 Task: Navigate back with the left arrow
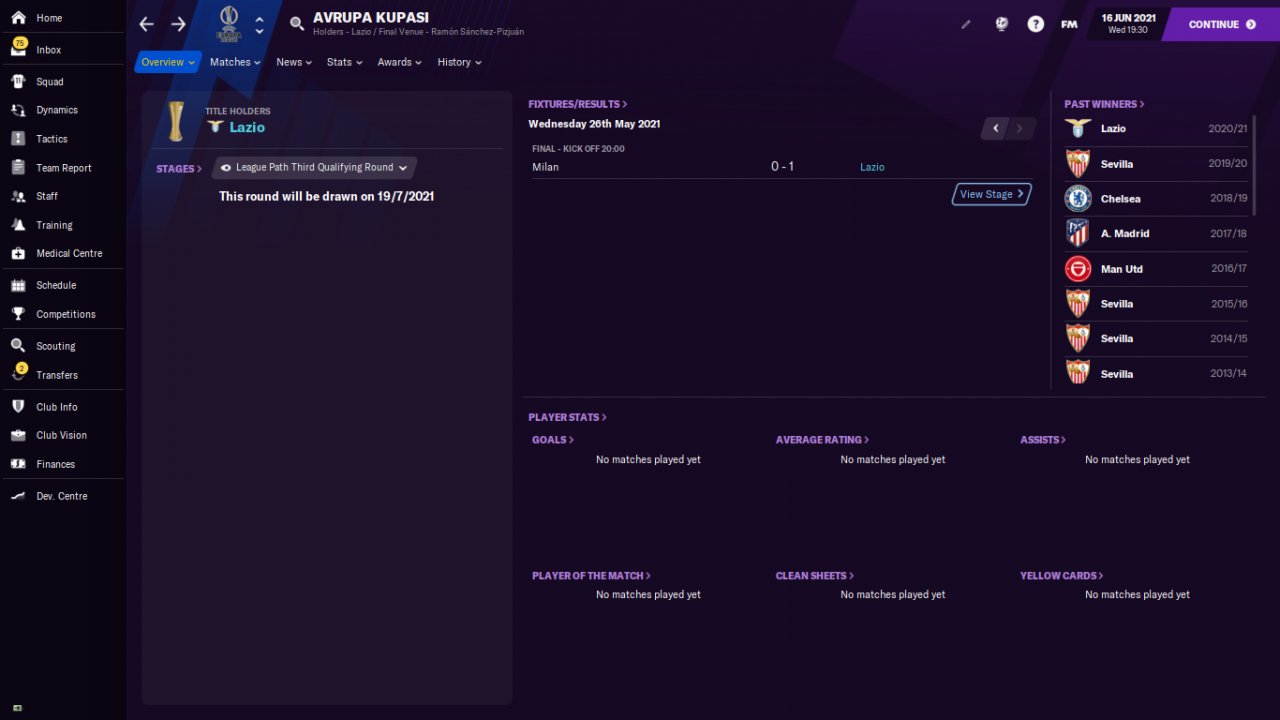point(146,24)
